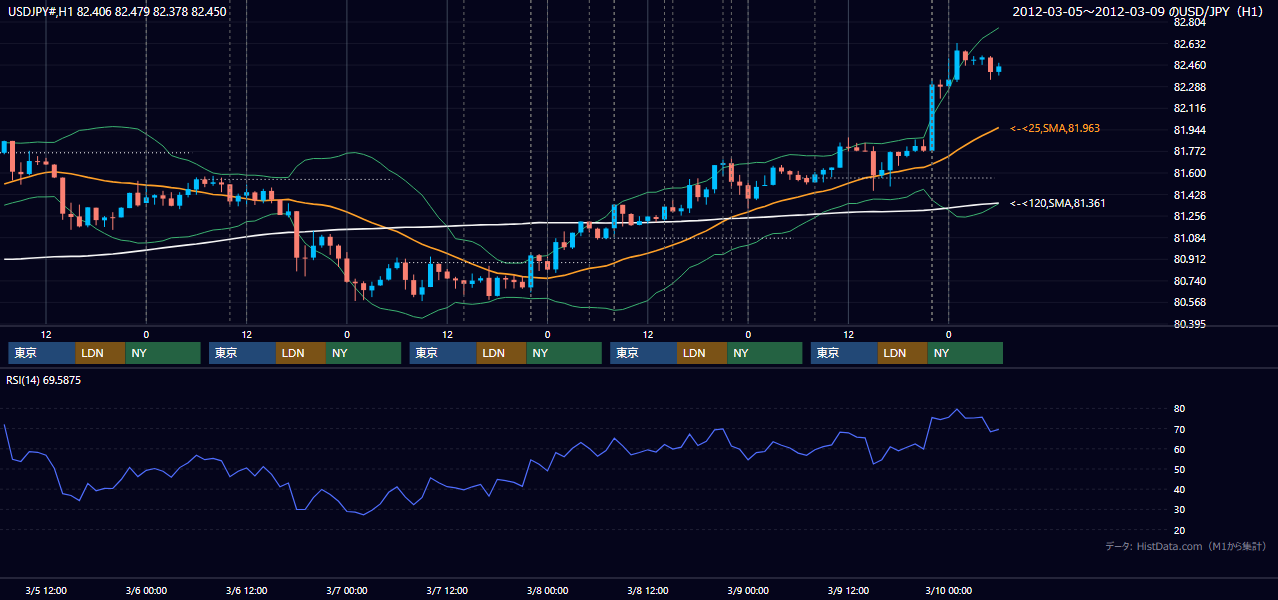Viewport: 1278px width, 600px height.
Task: Choose the 東京 session block for 3/8
Action: click(x=644, y=353)
